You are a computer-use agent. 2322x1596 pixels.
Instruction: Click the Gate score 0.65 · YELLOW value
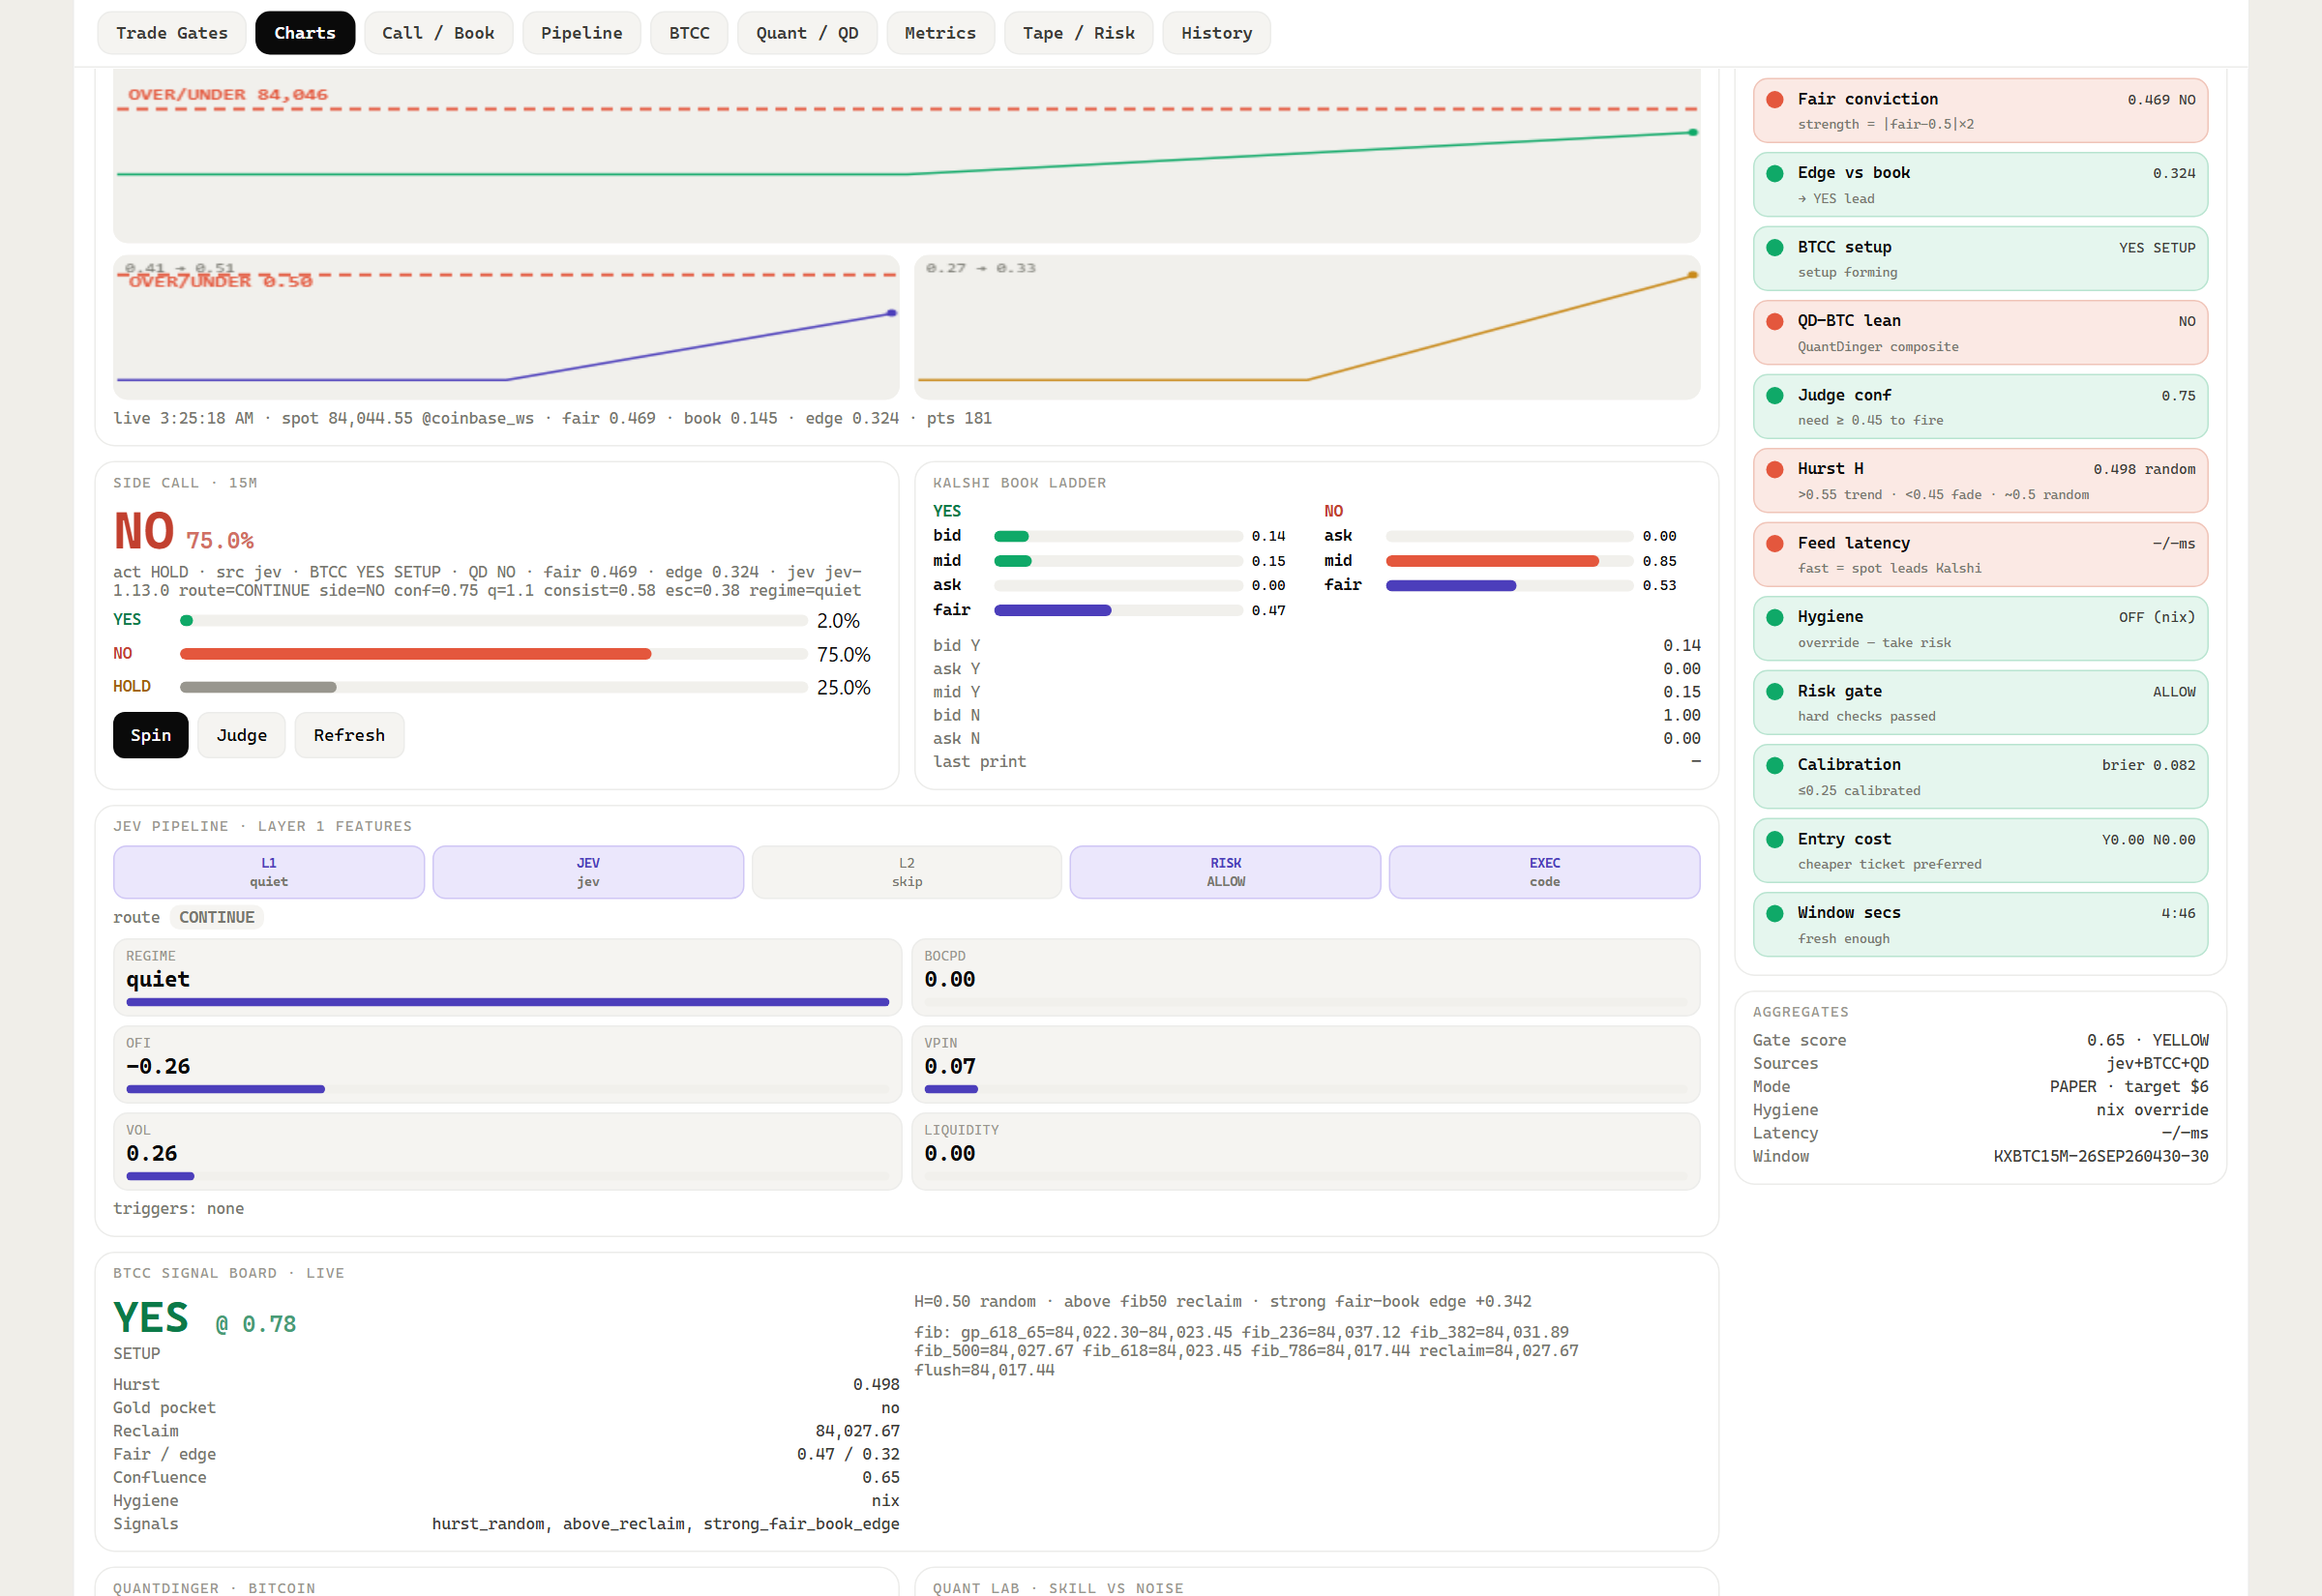(2148, 1040)
